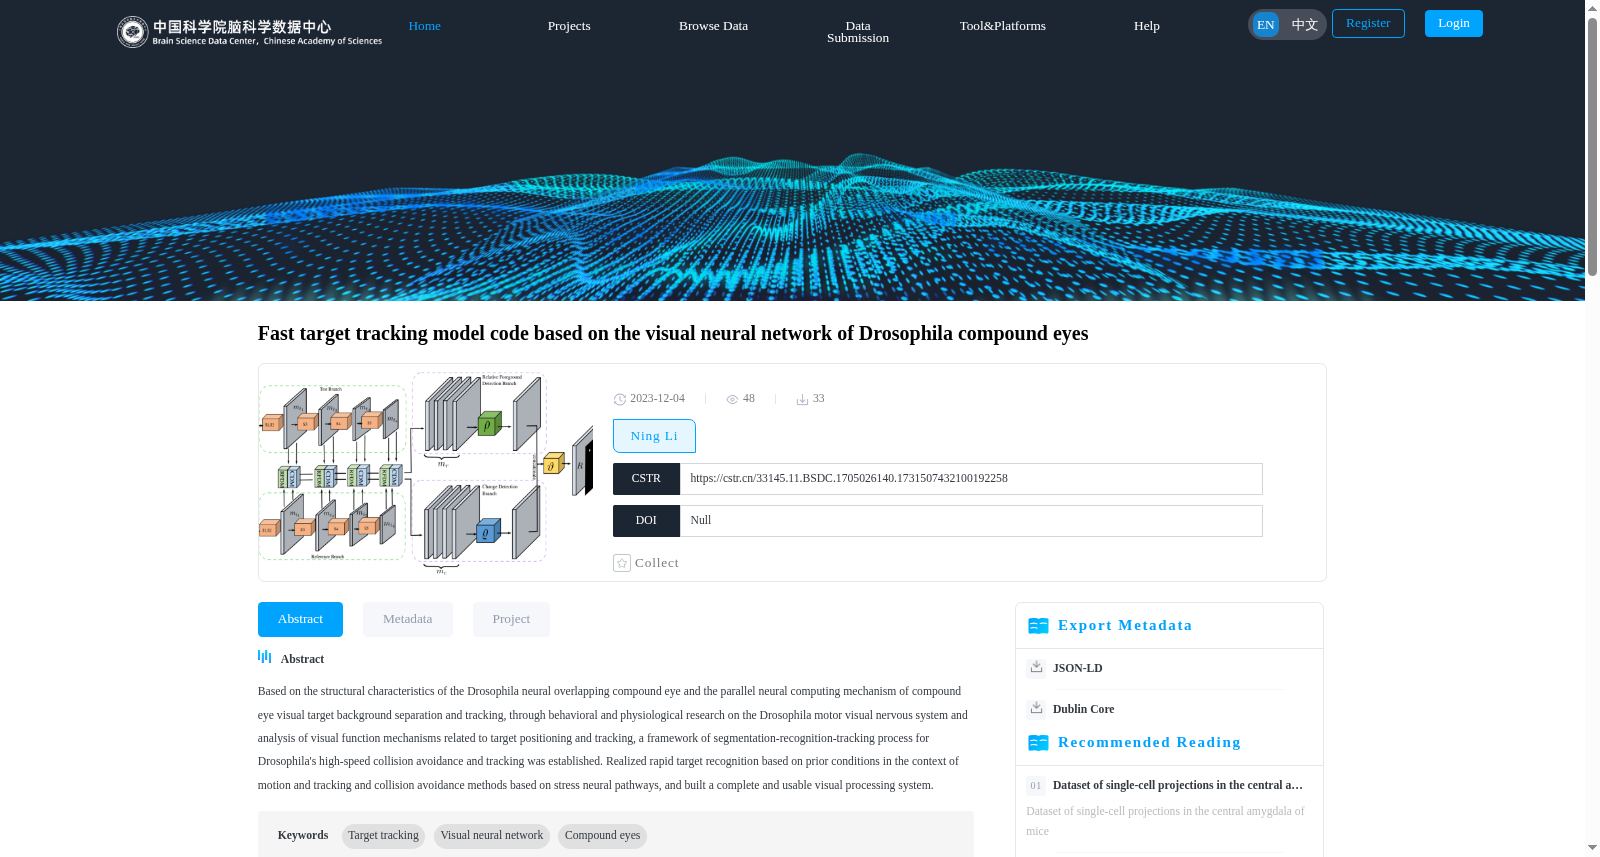Image resolution: width=1600 pixels, height=857 pixels.
Task: Click the Export Metadata header icon
Action: [x=1038, y=626]
